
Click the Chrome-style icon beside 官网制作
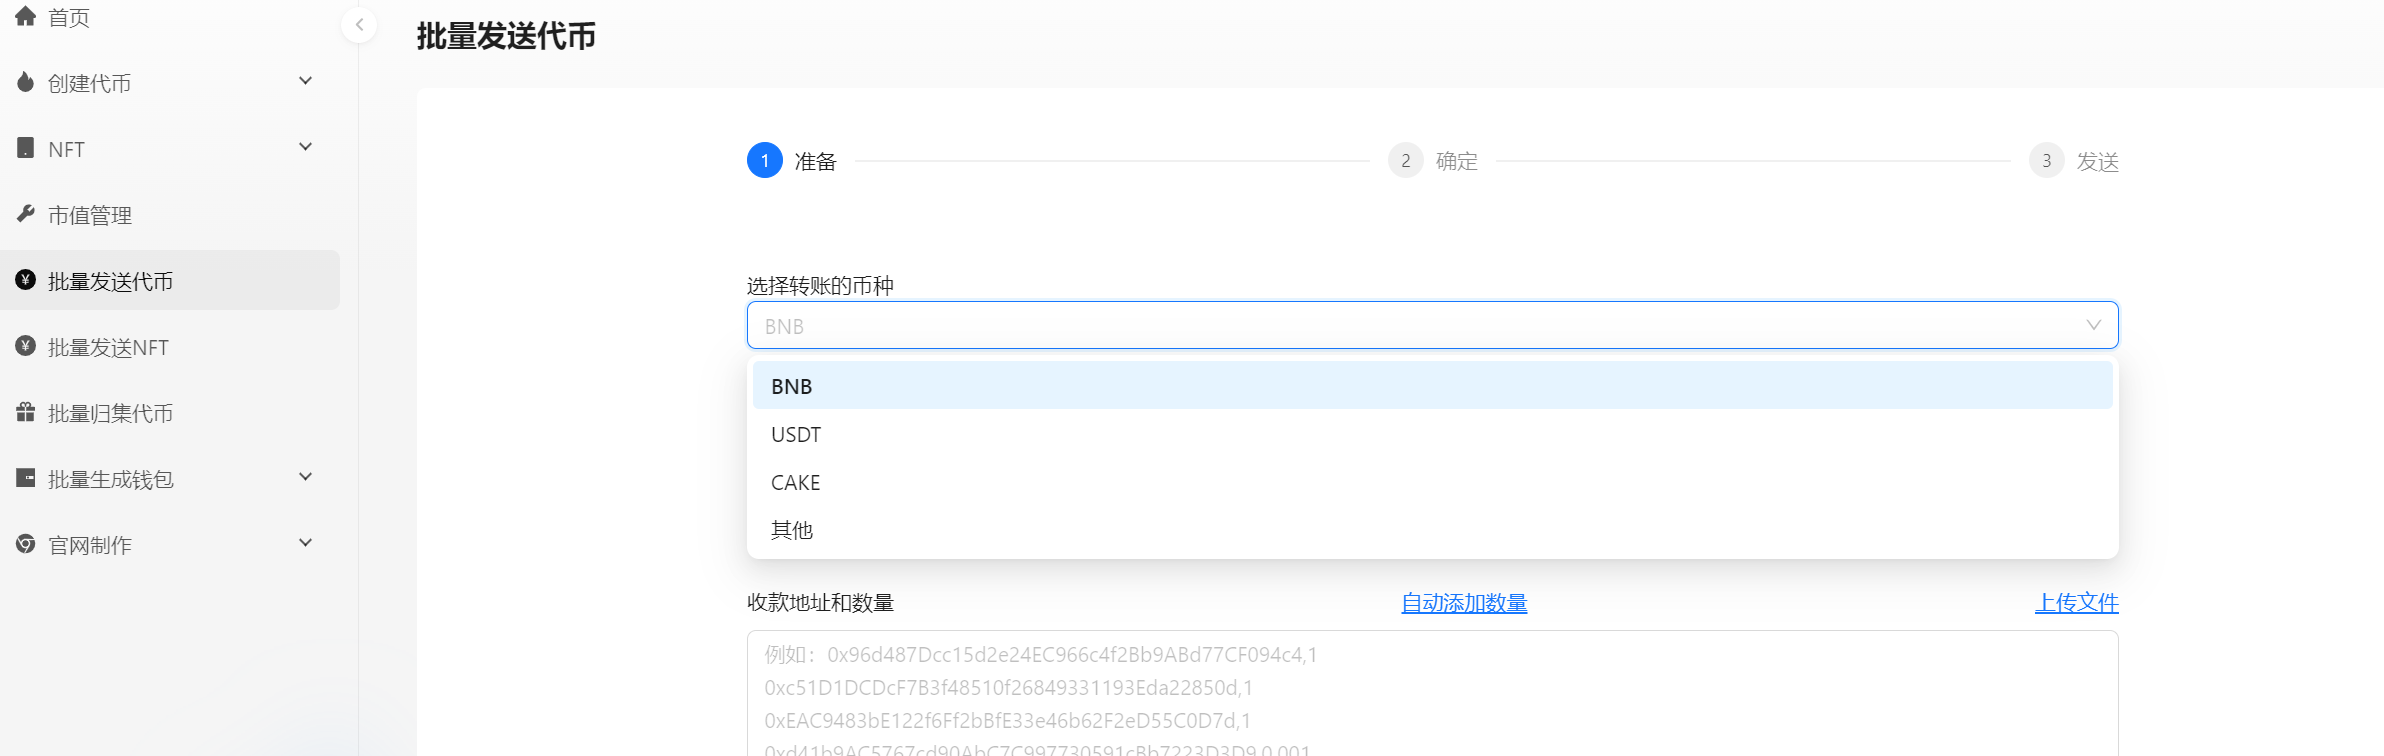tap(26, 544)
